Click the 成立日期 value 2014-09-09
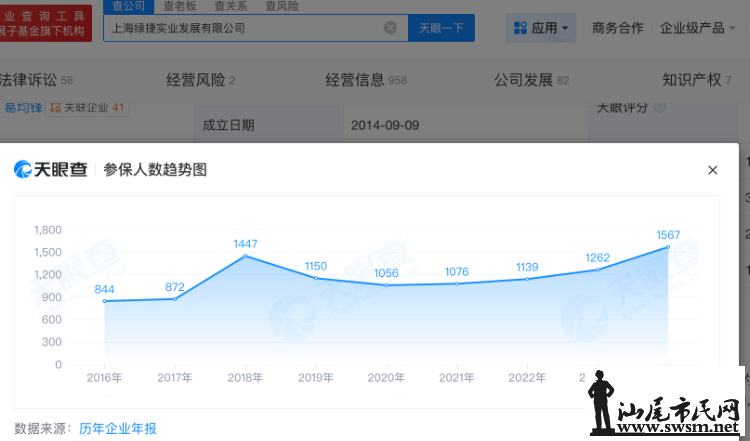Viewport: 750px width, 441px height. click(385, 125)
